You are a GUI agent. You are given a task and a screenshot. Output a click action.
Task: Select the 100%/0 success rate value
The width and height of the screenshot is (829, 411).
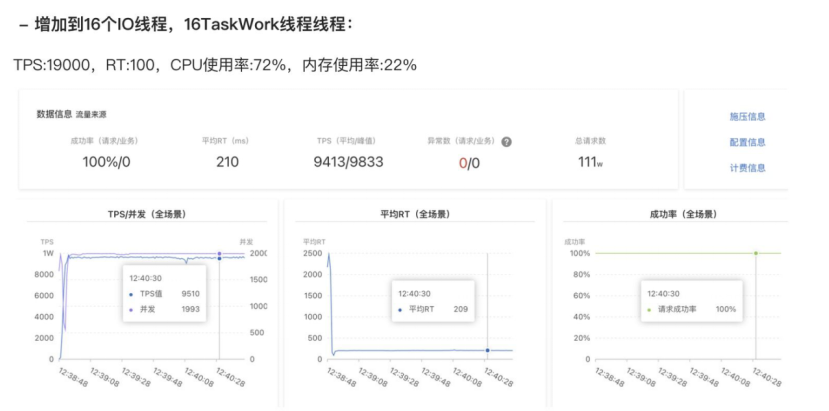[x=106, y=162]
